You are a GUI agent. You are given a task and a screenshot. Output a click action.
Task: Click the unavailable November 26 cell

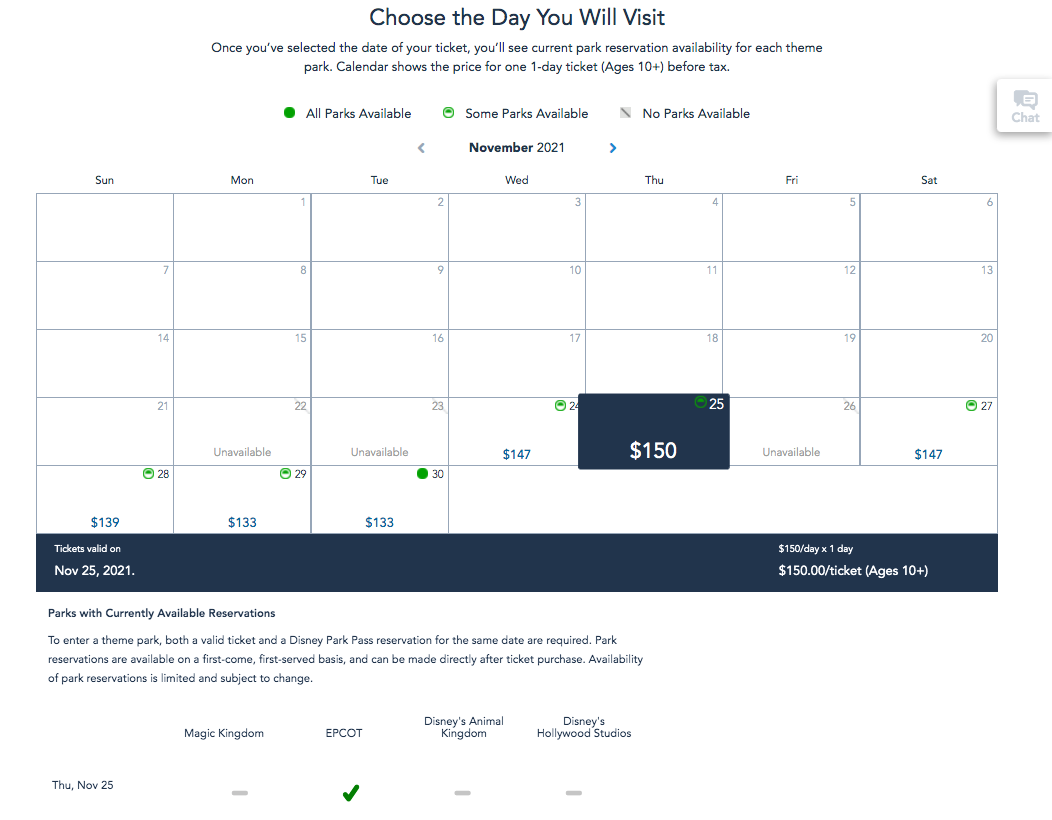(791, 432)
